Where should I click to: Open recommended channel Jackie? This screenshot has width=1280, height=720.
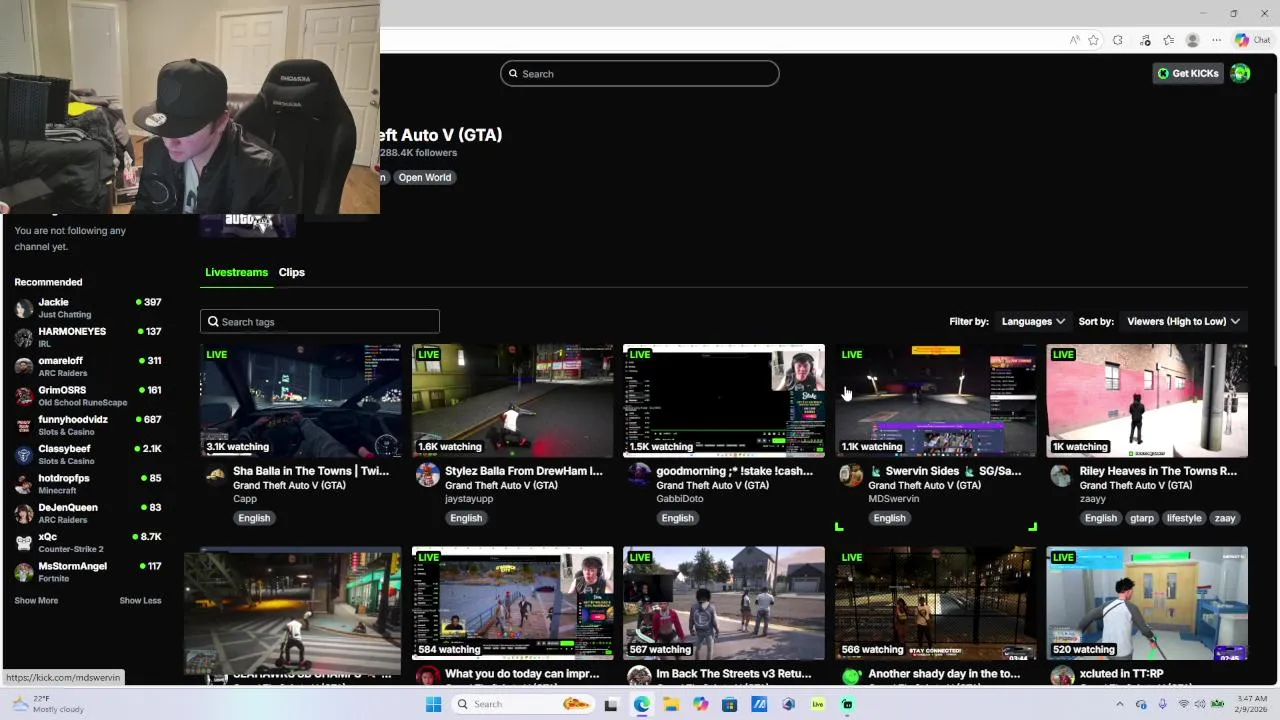88,307
